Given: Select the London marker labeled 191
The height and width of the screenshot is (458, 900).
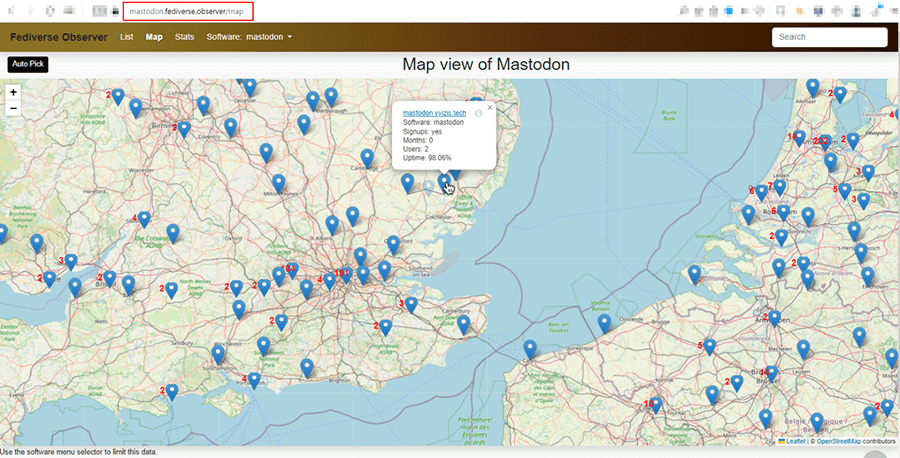Looking at the screenshot, I should point(346,275).
